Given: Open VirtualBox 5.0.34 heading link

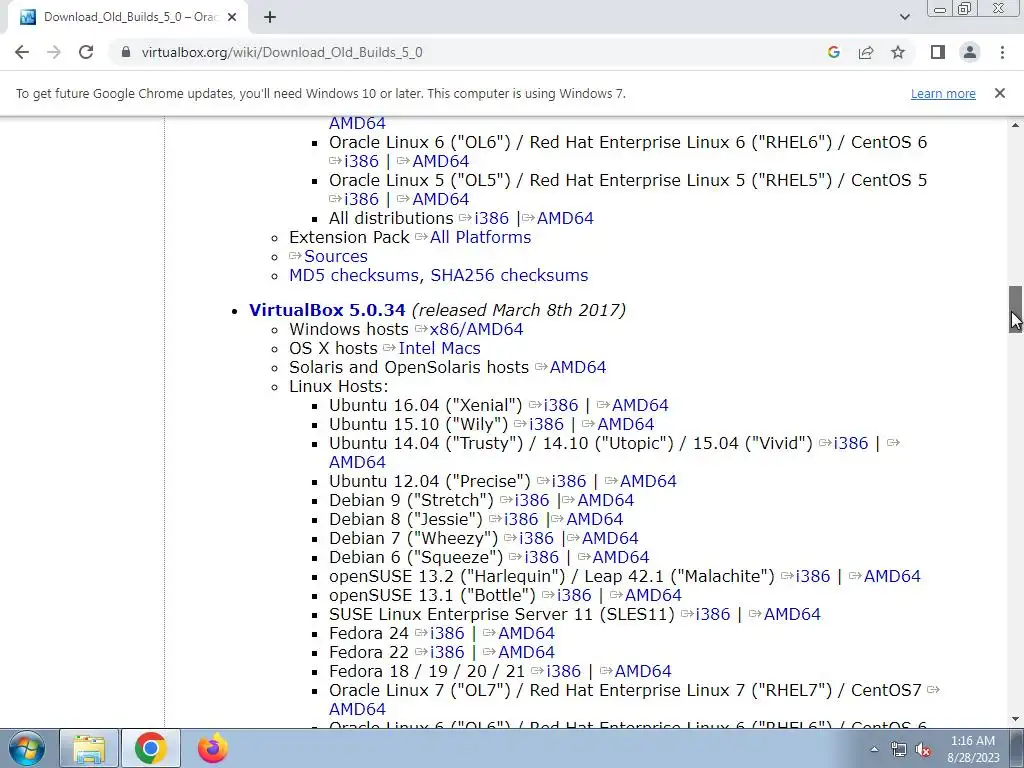Looking at the screenshot, I should tap(327, 310).
